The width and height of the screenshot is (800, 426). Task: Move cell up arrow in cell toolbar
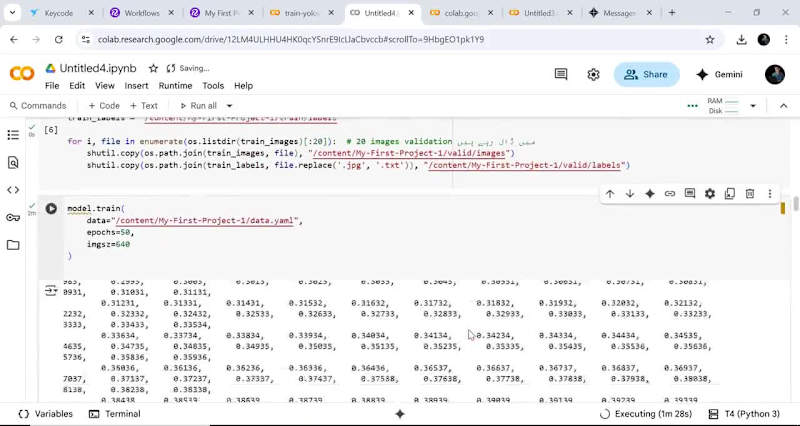(610, 194)
